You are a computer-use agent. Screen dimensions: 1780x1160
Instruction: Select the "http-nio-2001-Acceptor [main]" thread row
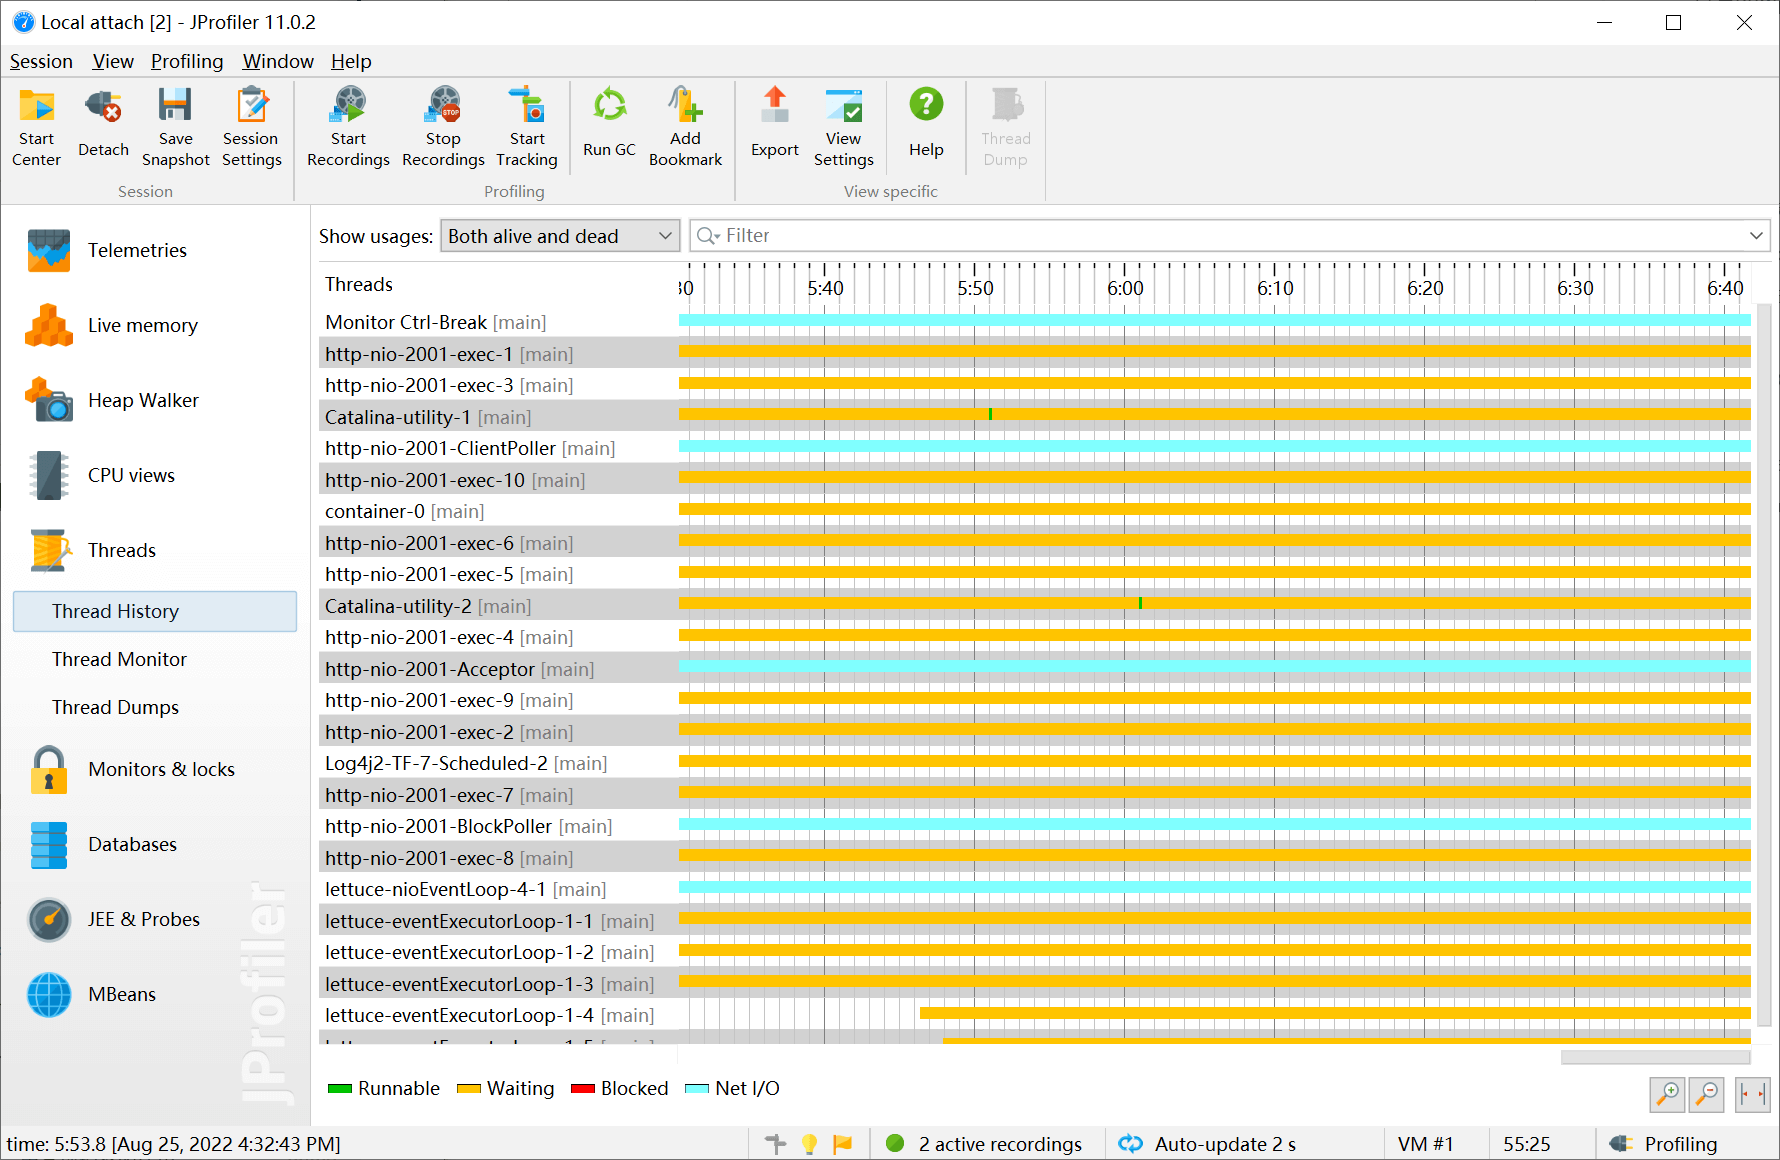point(1035,669)
